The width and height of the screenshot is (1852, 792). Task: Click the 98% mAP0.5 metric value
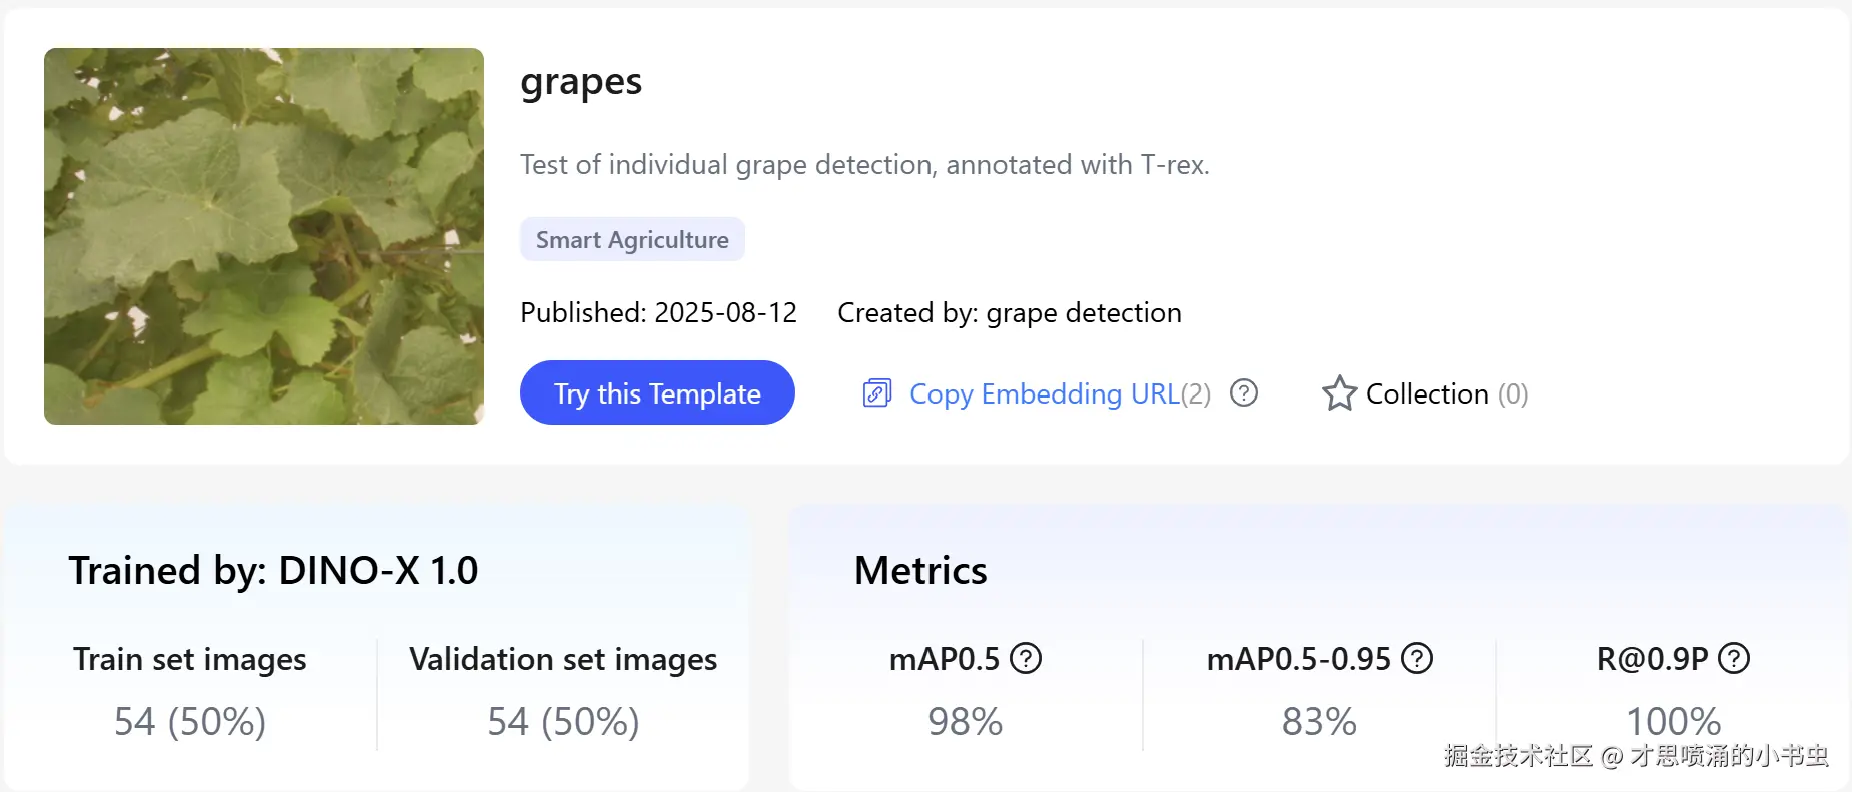click(965, 721)
